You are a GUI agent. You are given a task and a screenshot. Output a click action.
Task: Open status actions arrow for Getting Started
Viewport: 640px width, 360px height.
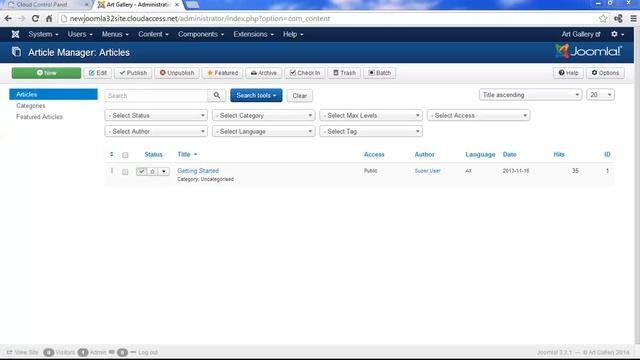pos(164,171)
